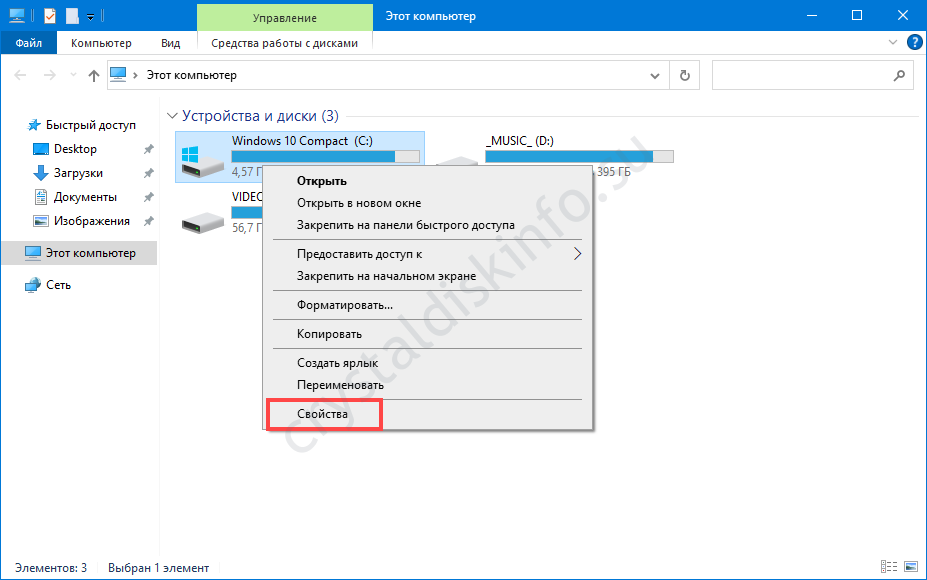This screenshot has height=580, width=927.
Task: Click the Файл button
Action: click(x=29, y=43)
